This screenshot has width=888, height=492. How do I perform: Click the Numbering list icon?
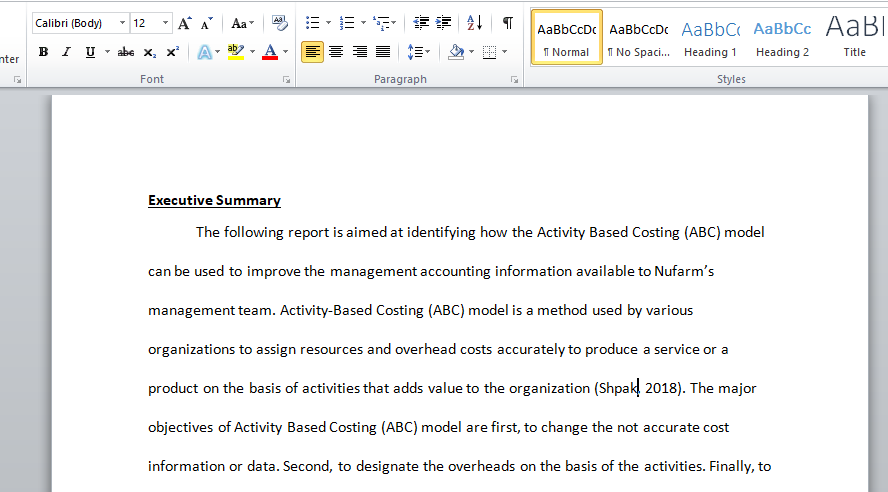(347, 23)
